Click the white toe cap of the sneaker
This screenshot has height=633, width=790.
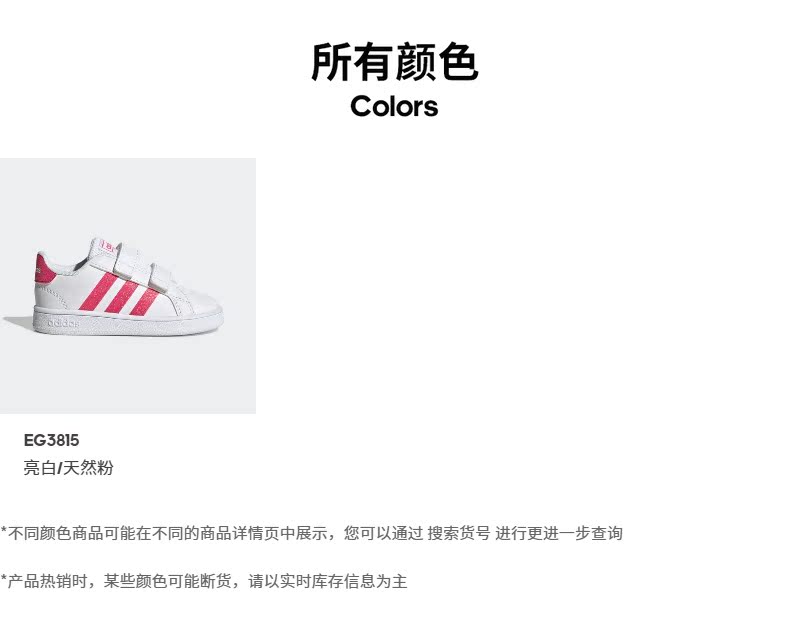pyautogui.click(x=202, y=302)
